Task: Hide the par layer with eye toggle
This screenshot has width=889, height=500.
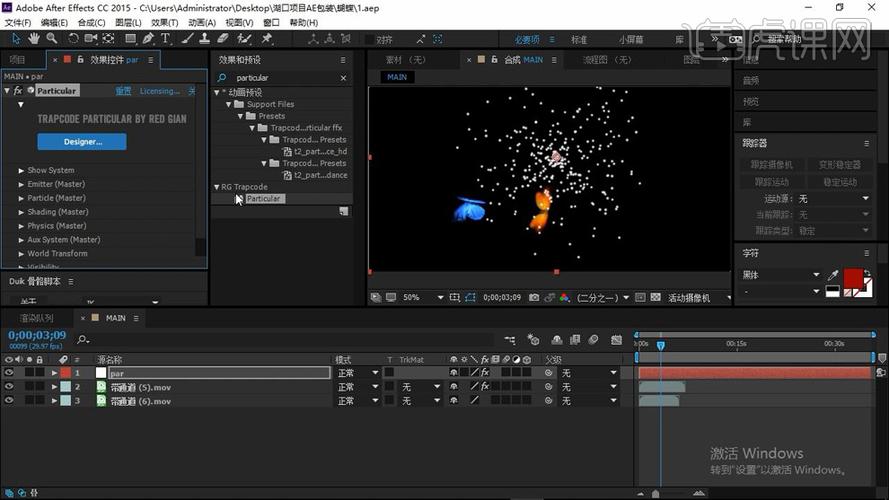Action: click(x=9, y=372)
